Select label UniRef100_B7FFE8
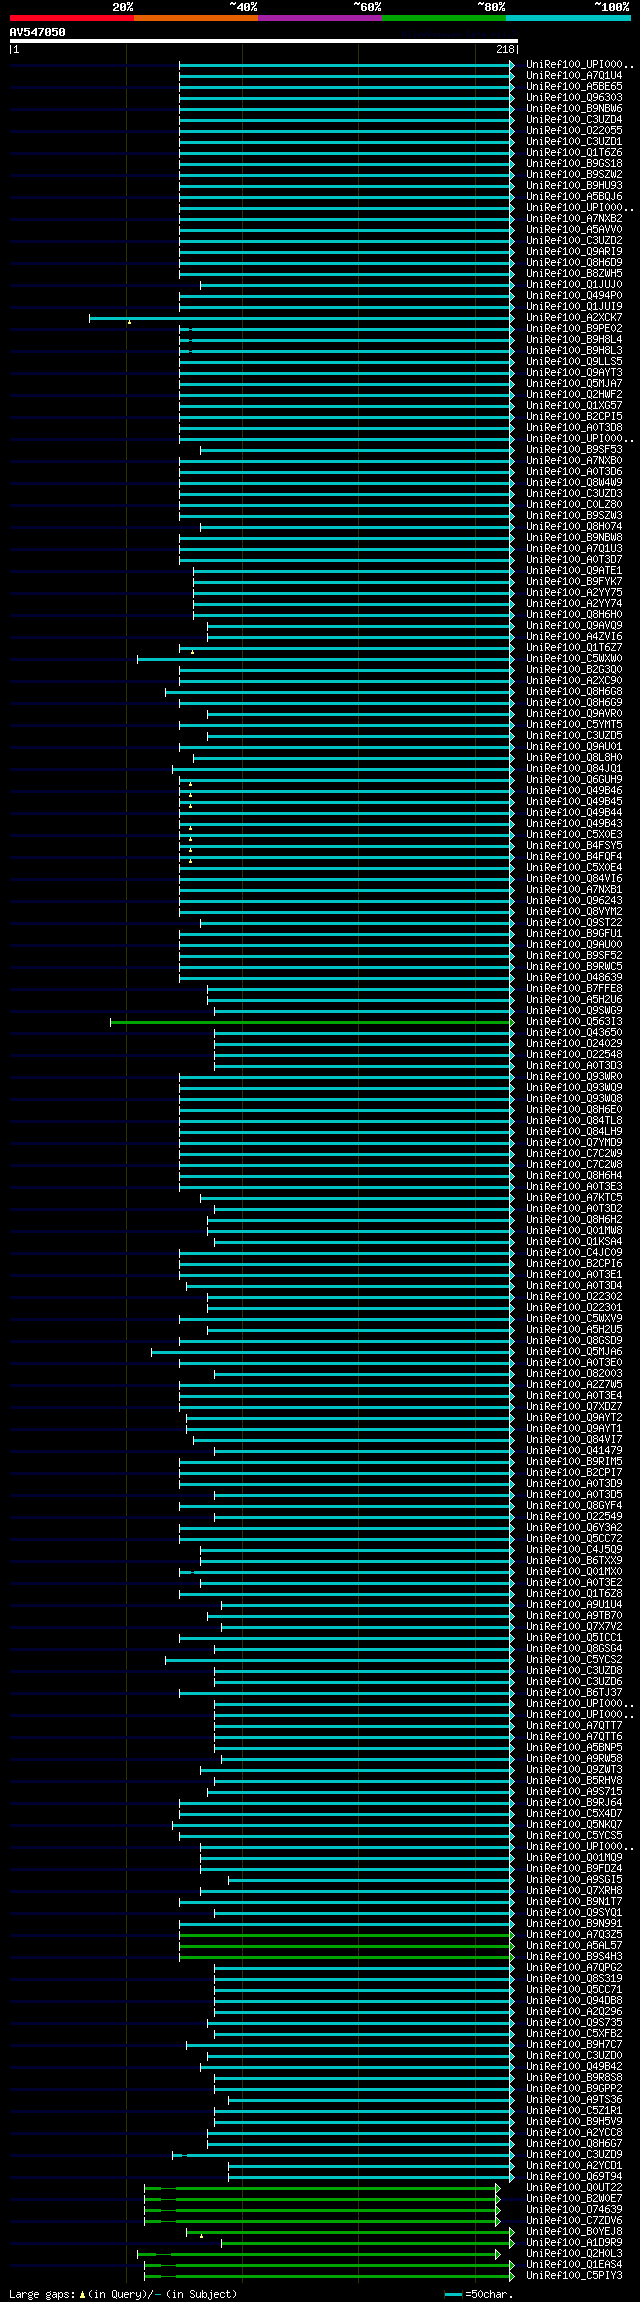The height and width of the screenshot is (2302, 640). tap(574, 988)
